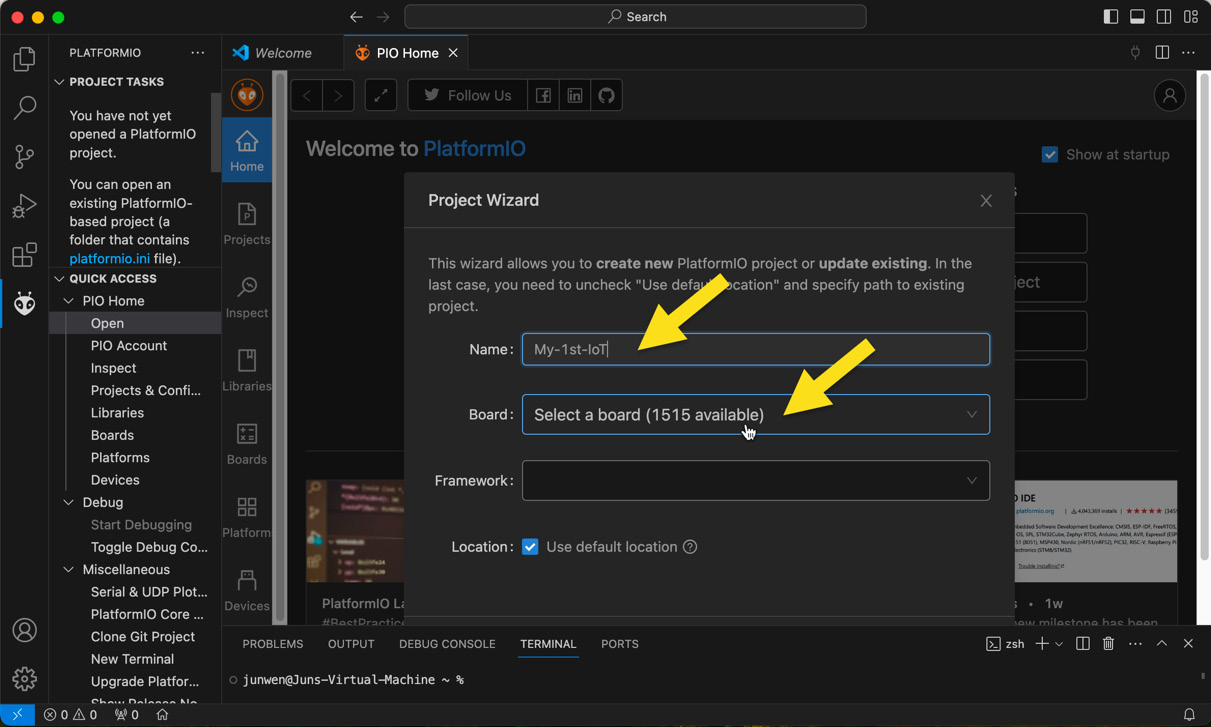The width and height of the screenshot is (1211, 727).
Task: Collapse the PIO Home tree node
Action: click(x=69, y=301)
